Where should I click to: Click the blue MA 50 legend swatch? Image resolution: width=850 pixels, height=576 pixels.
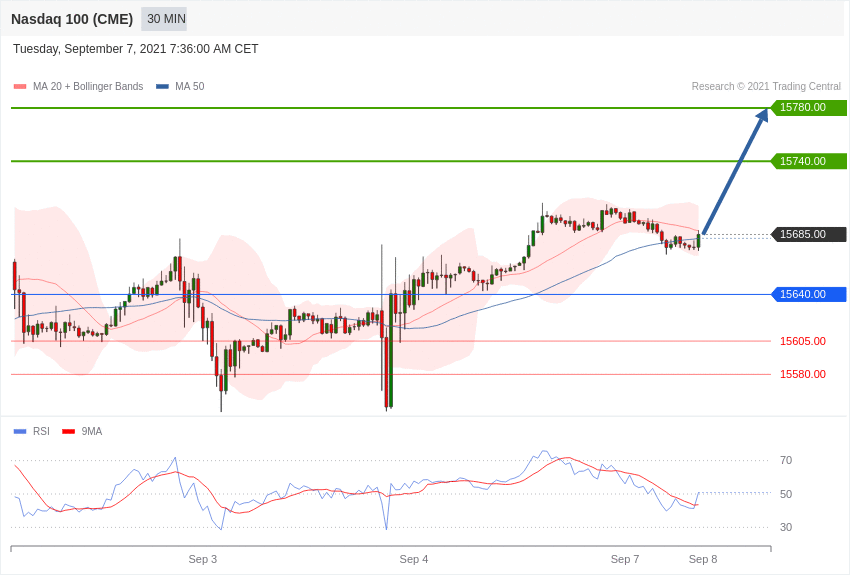click(x=162, y=87)
